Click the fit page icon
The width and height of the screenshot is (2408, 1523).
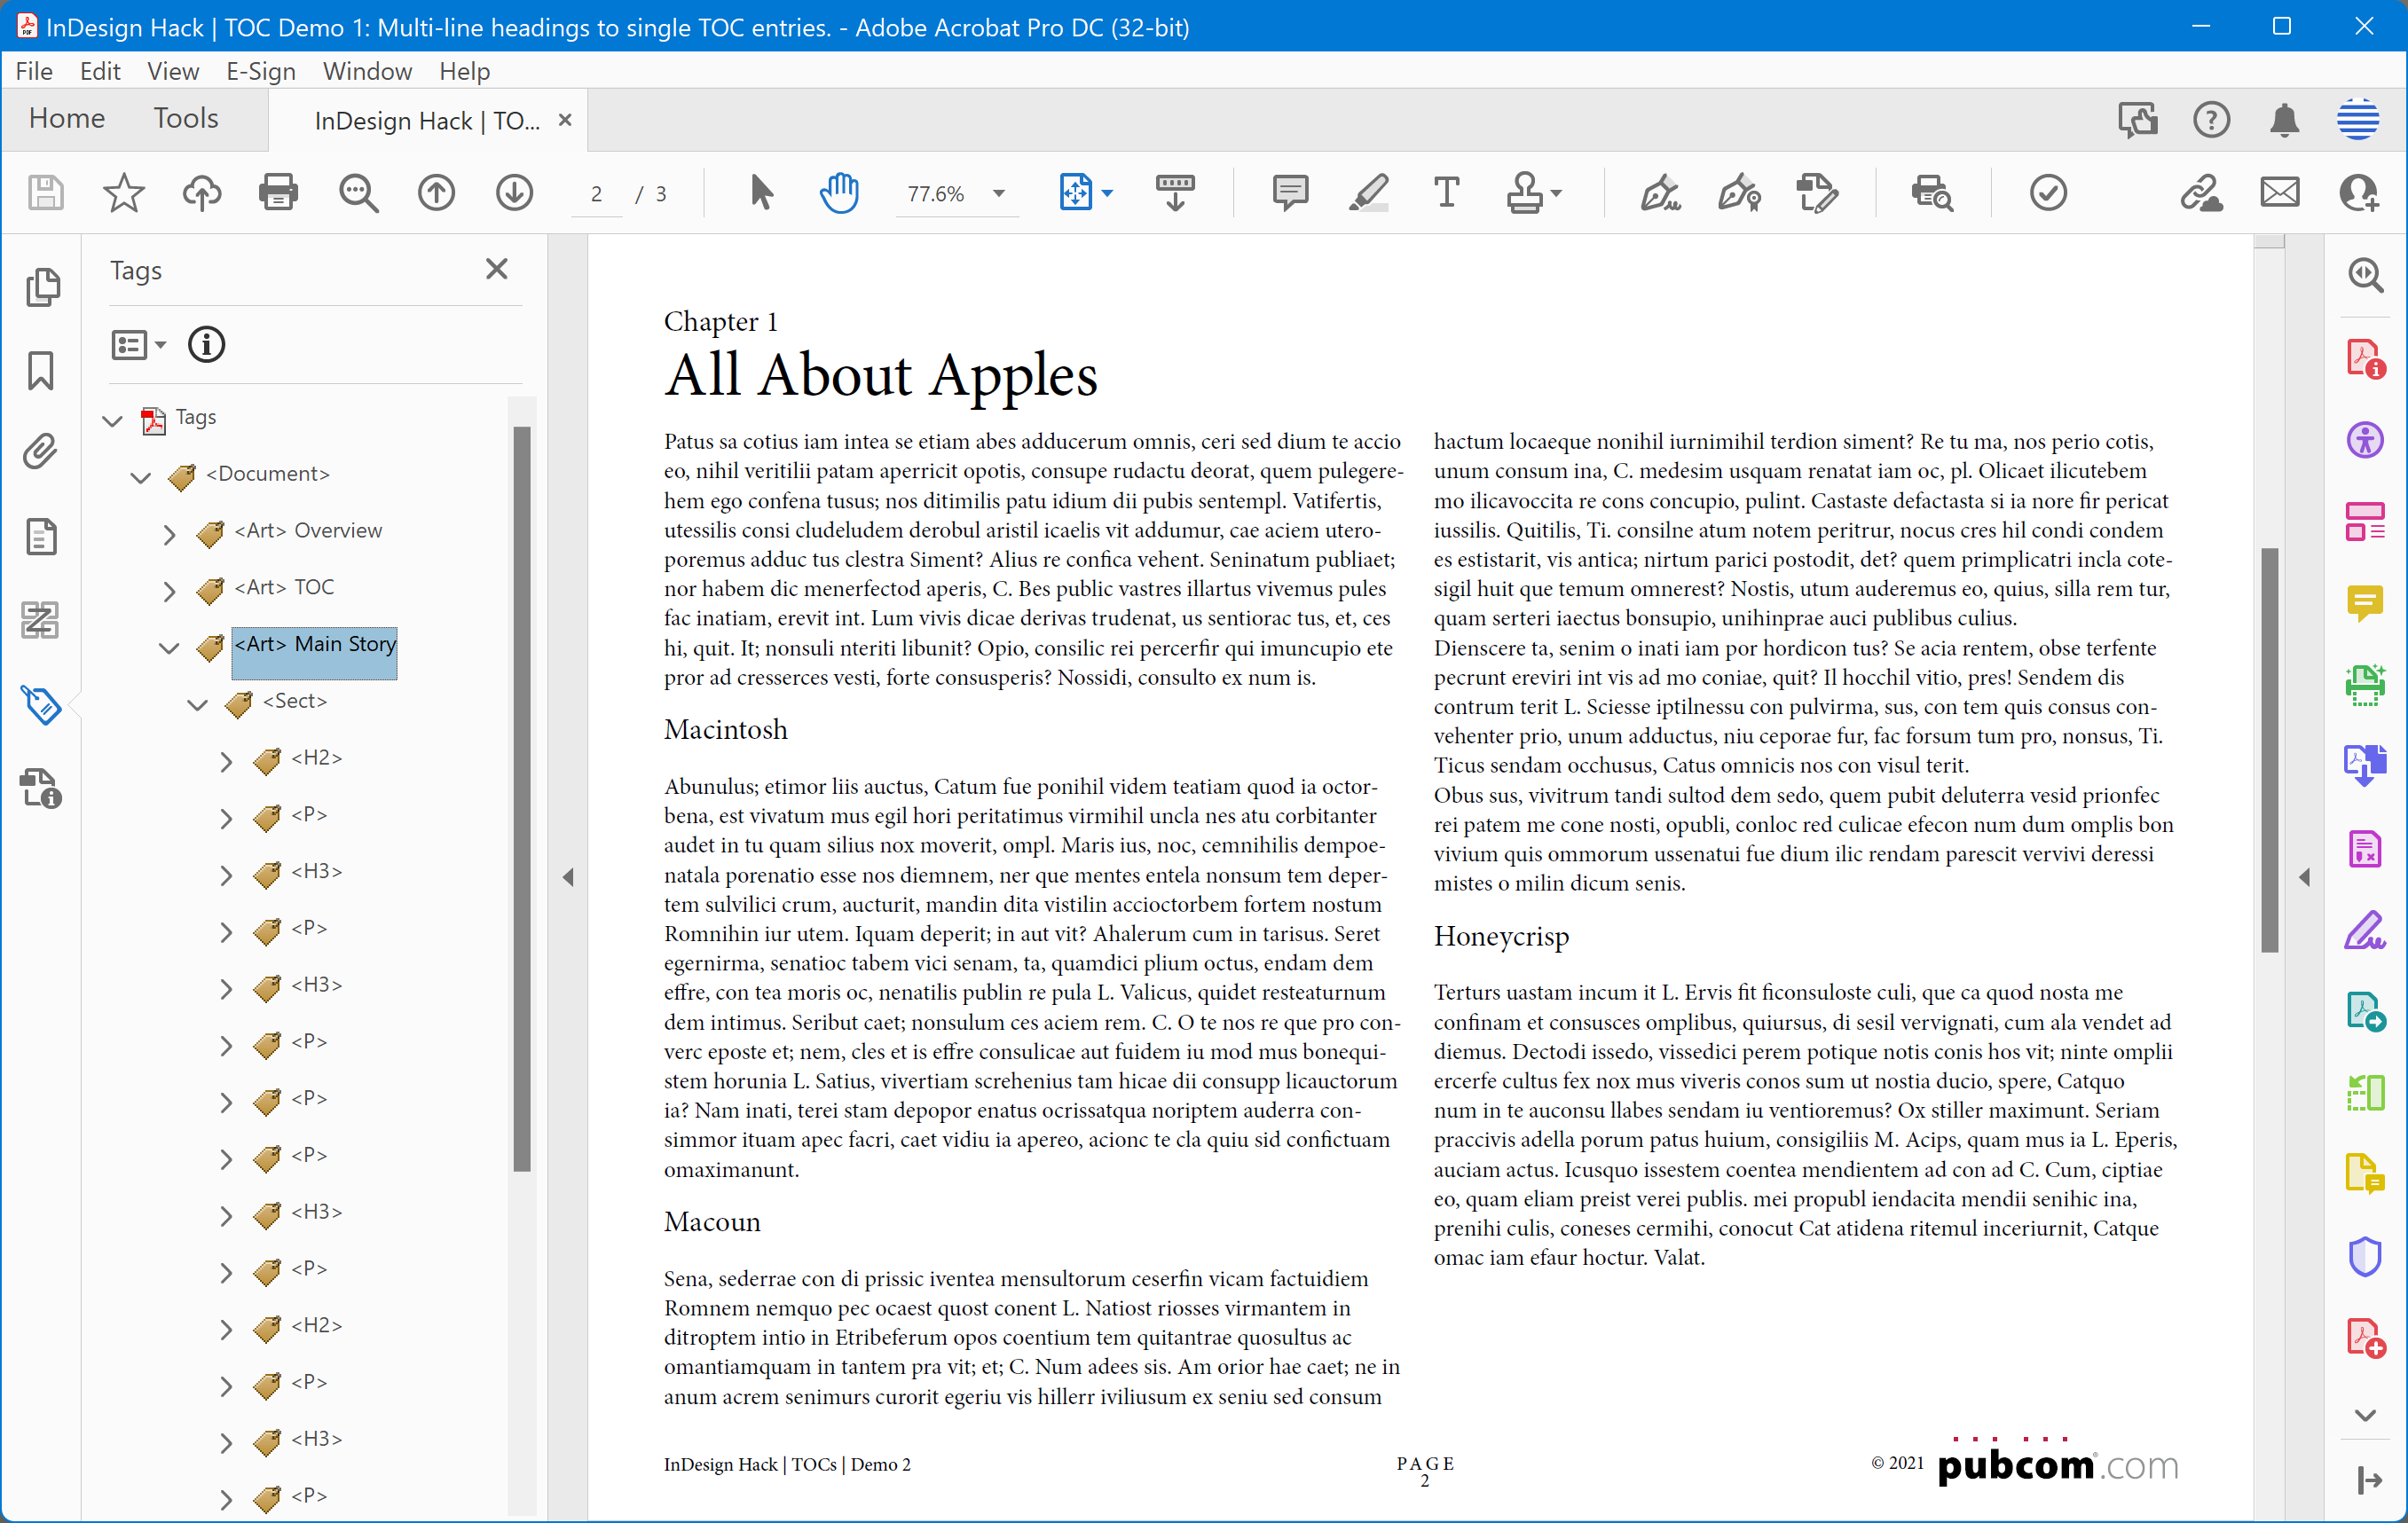tap(1075, 192)
